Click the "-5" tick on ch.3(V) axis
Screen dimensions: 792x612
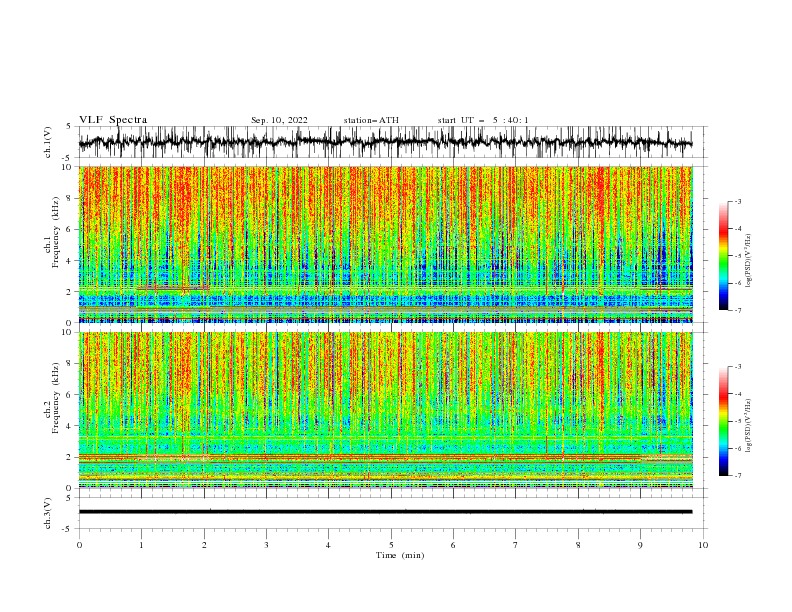tap(68, 529)
